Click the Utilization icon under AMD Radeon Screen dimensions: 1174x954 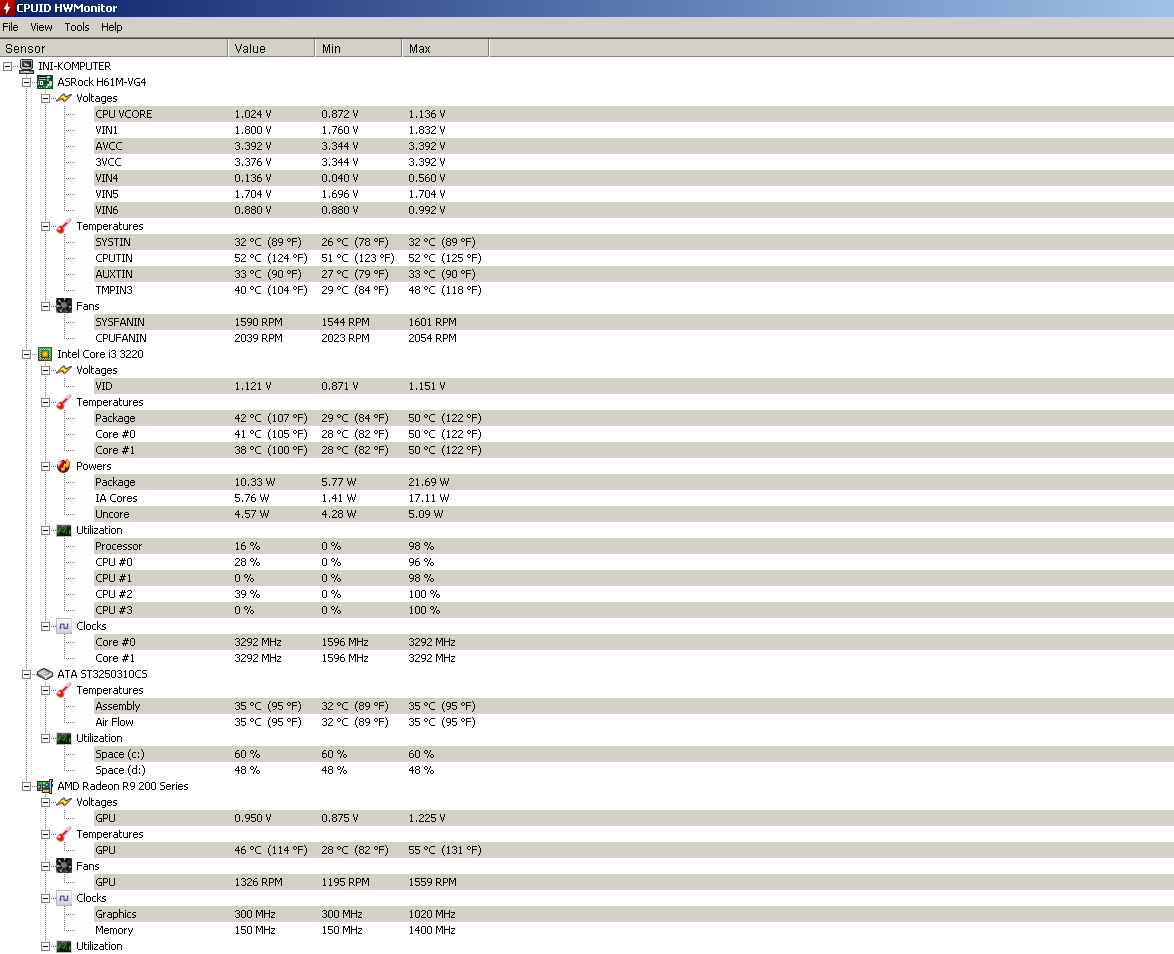(64, 947)
